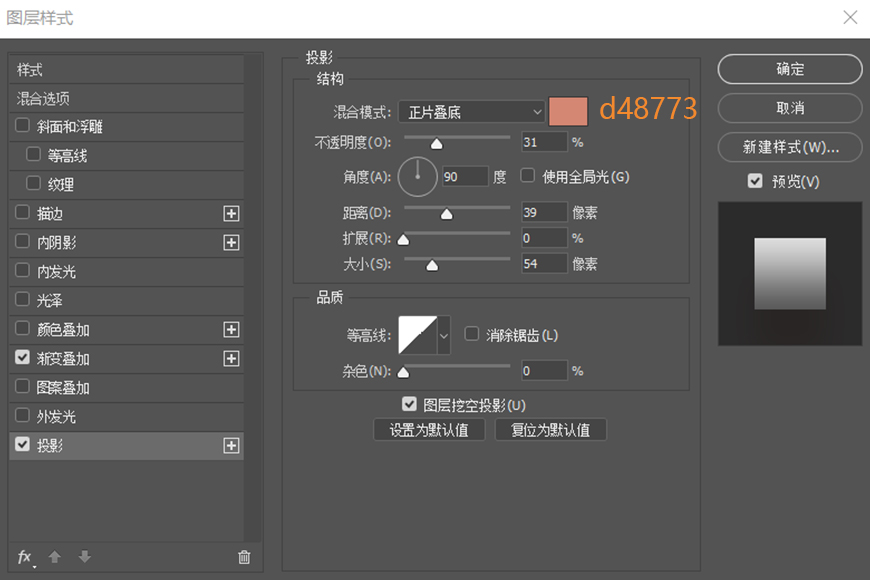Viewport: 870px width, 580px height.
Task: Click the 确定 button to confirm
Action: tap(789, 69)
